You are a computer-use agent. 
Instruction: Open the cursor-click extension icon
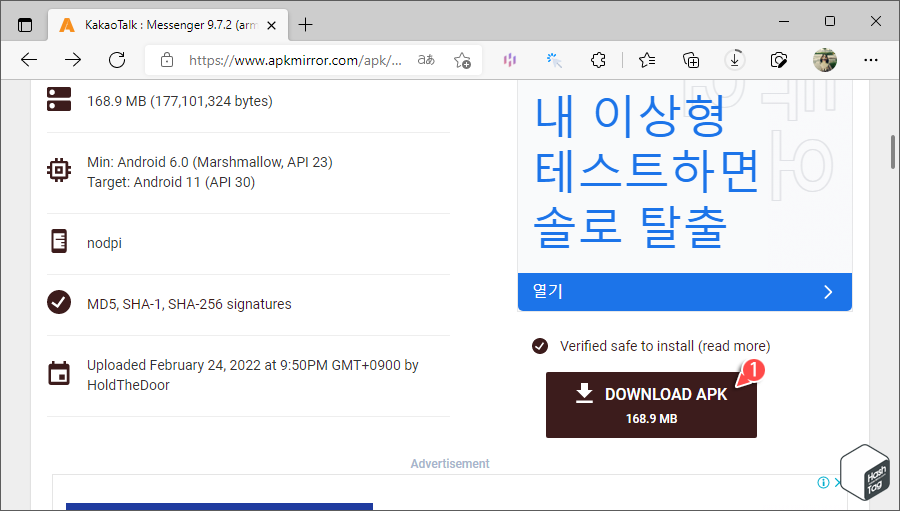coord(554,60)
